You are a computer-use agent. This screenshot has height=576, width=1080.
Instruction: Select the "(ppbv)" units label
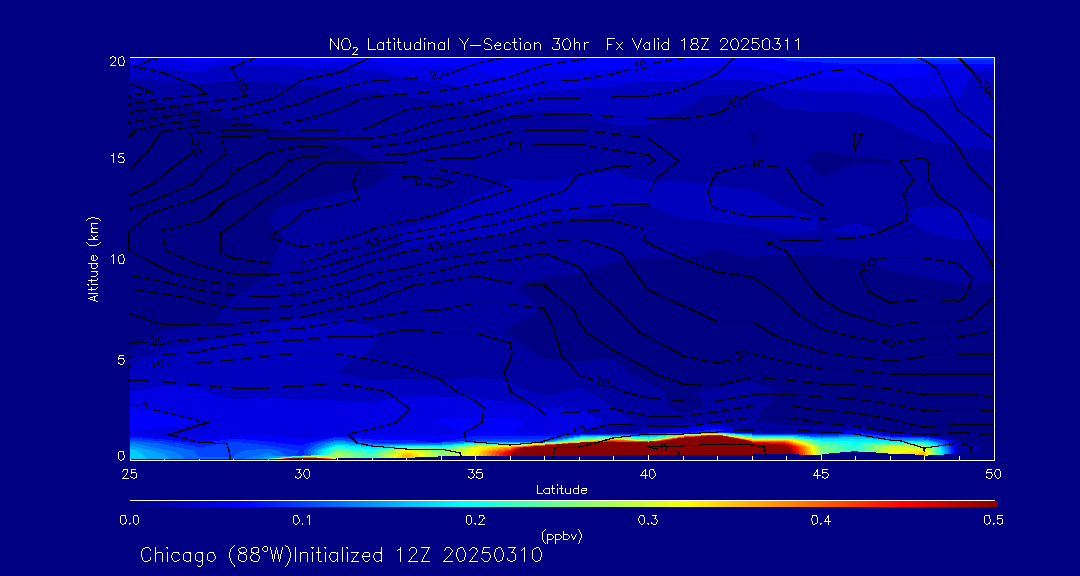pos(562,537)
